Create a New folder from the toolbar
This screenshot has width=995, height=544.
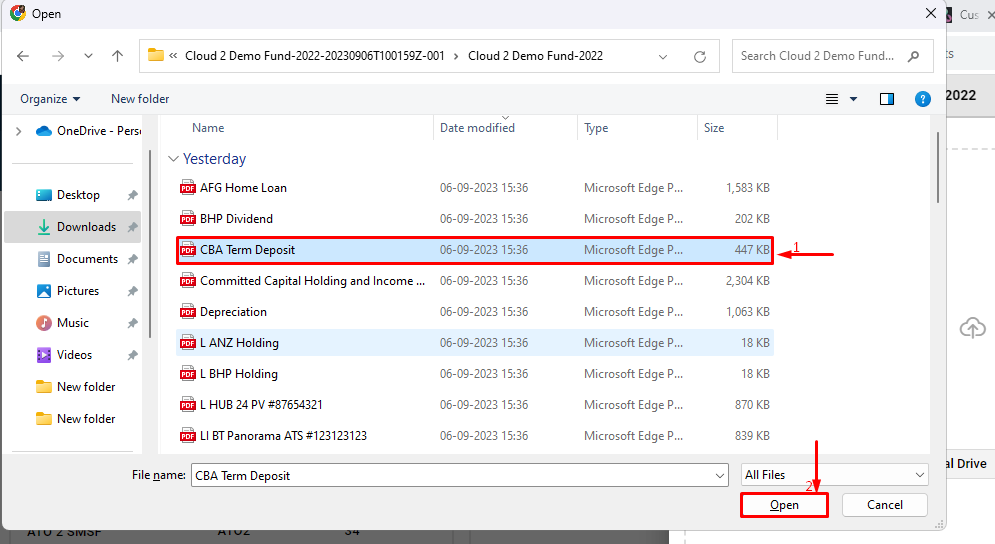[140, 99]
